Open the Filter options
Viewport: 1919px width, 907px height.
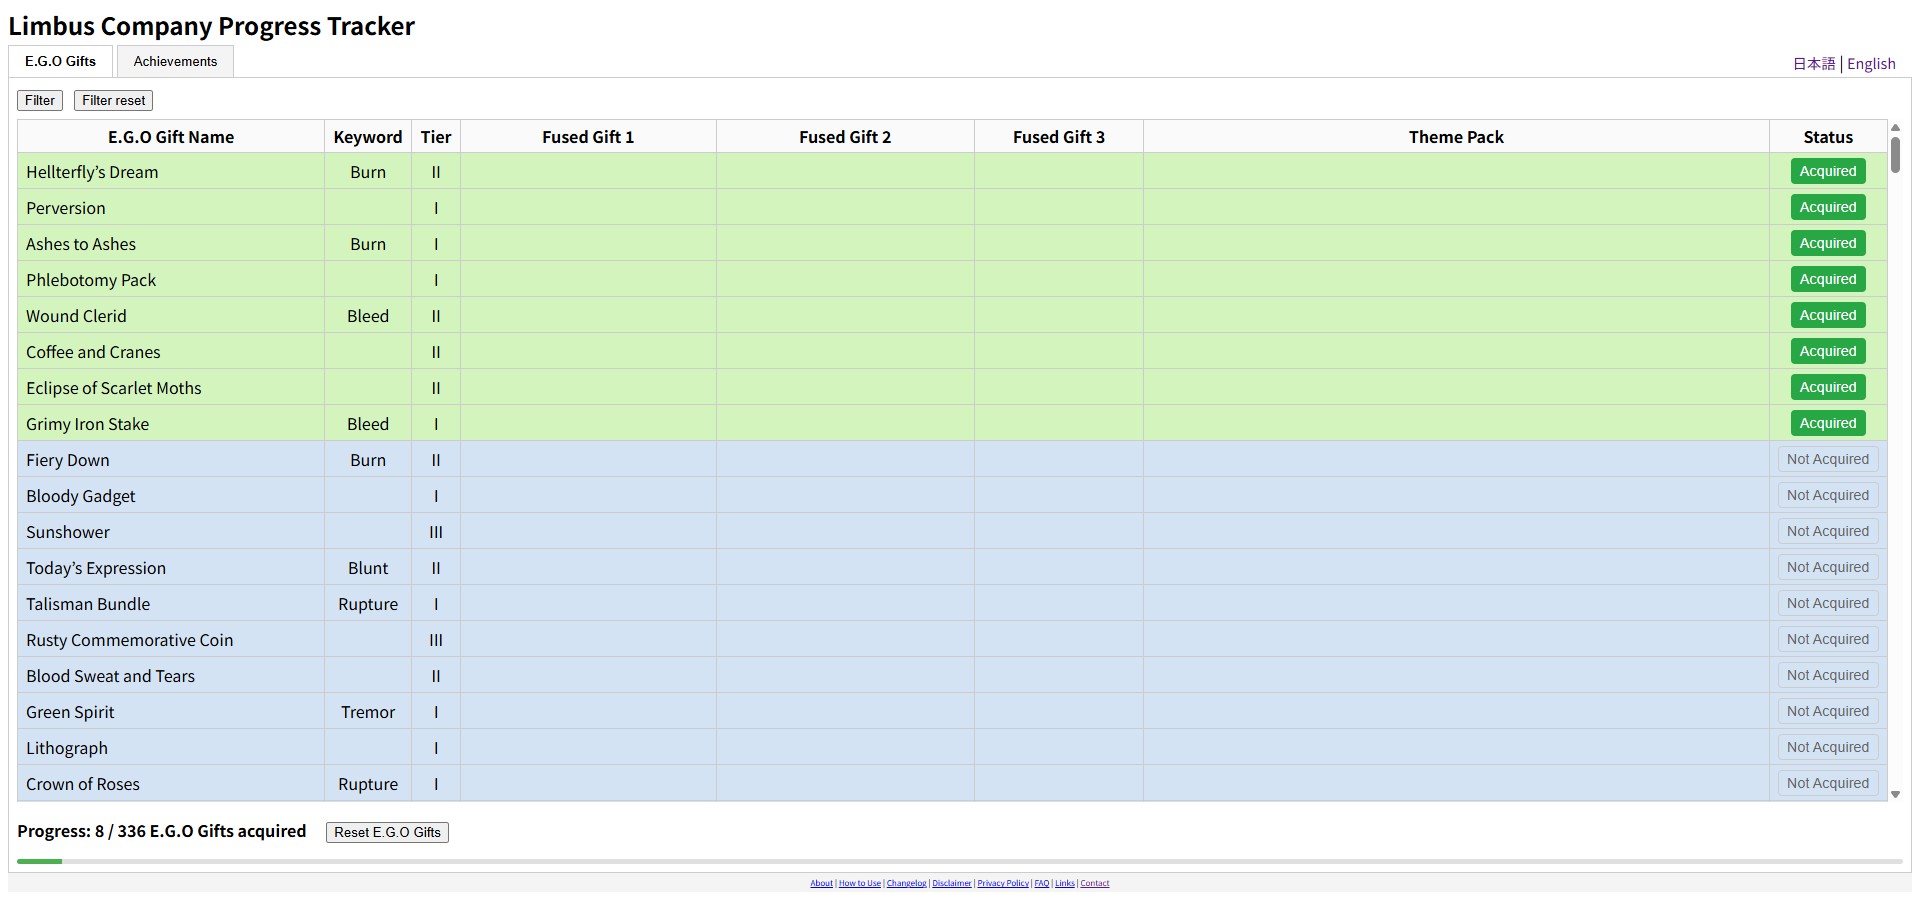39,100
